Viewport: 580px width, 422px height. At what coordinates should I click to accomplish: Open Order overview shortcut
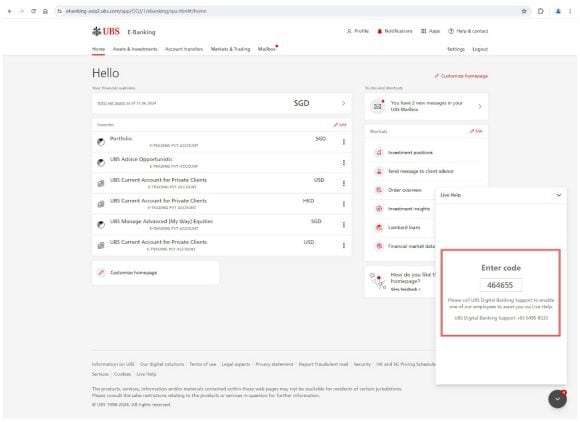[405, 190]
